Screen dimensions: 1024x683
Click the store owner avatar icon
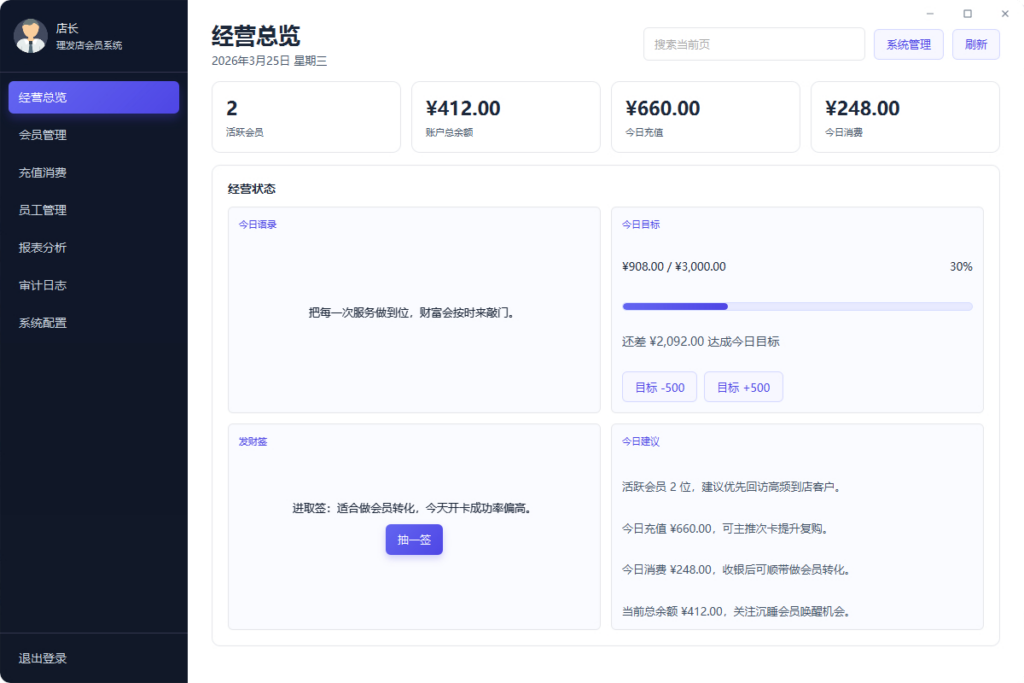point(30,37)
